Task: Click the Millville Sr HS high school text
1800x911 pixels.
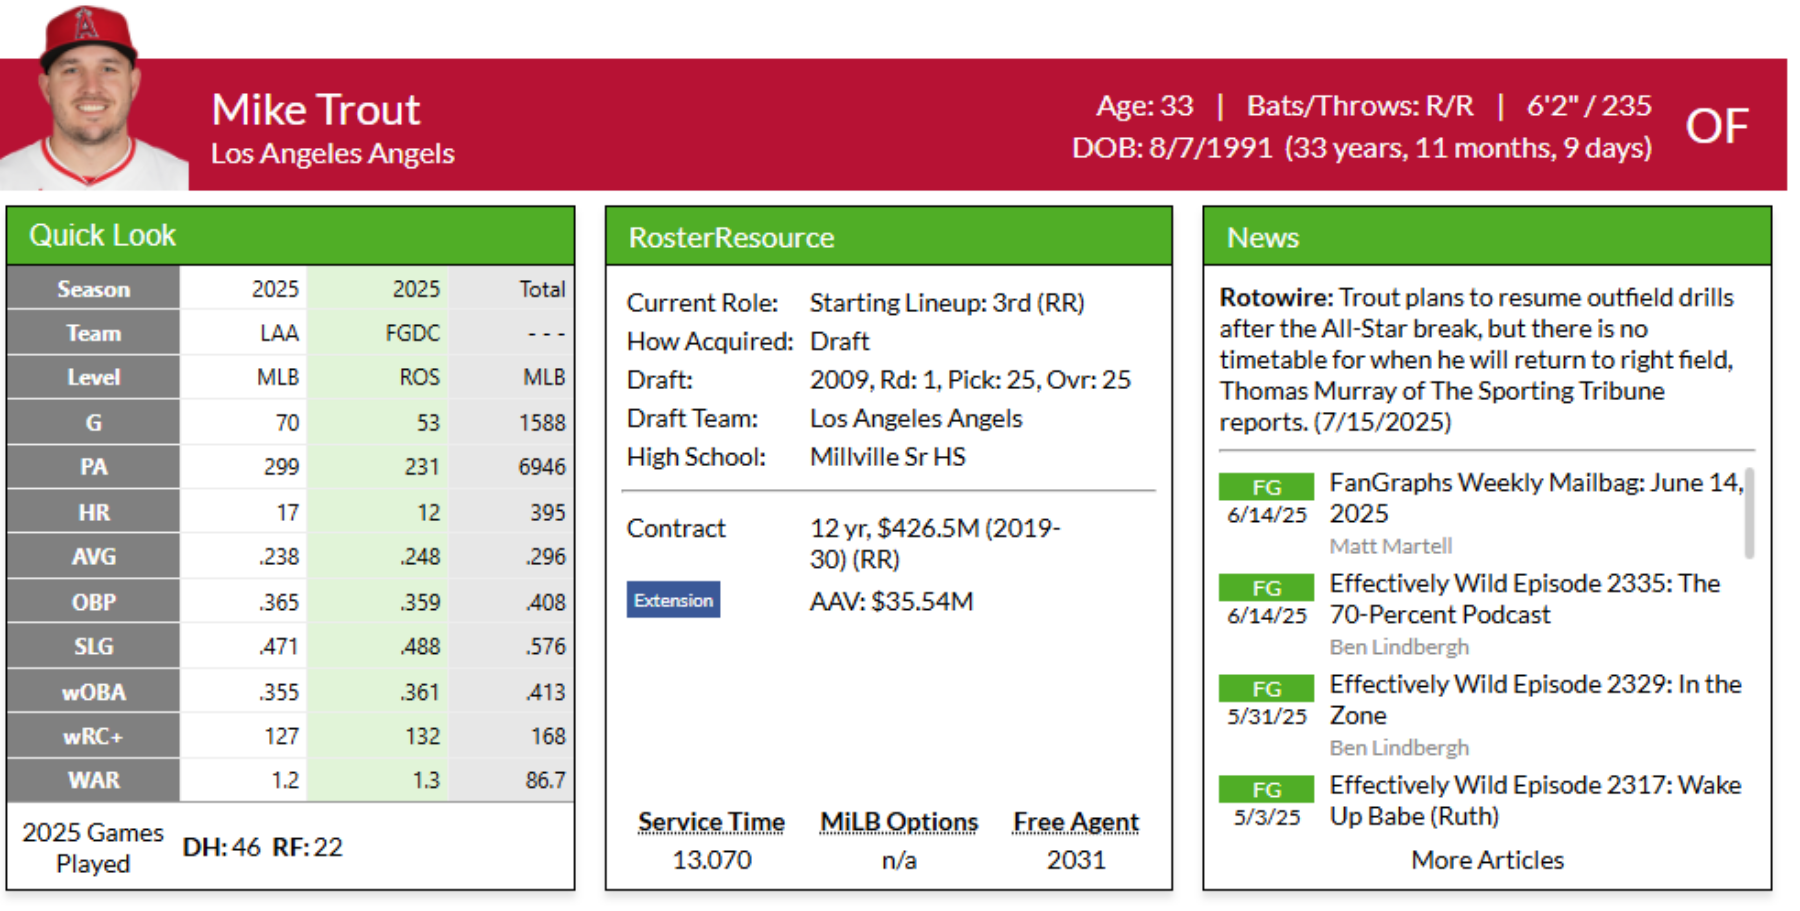Action: tap(887, 457)
